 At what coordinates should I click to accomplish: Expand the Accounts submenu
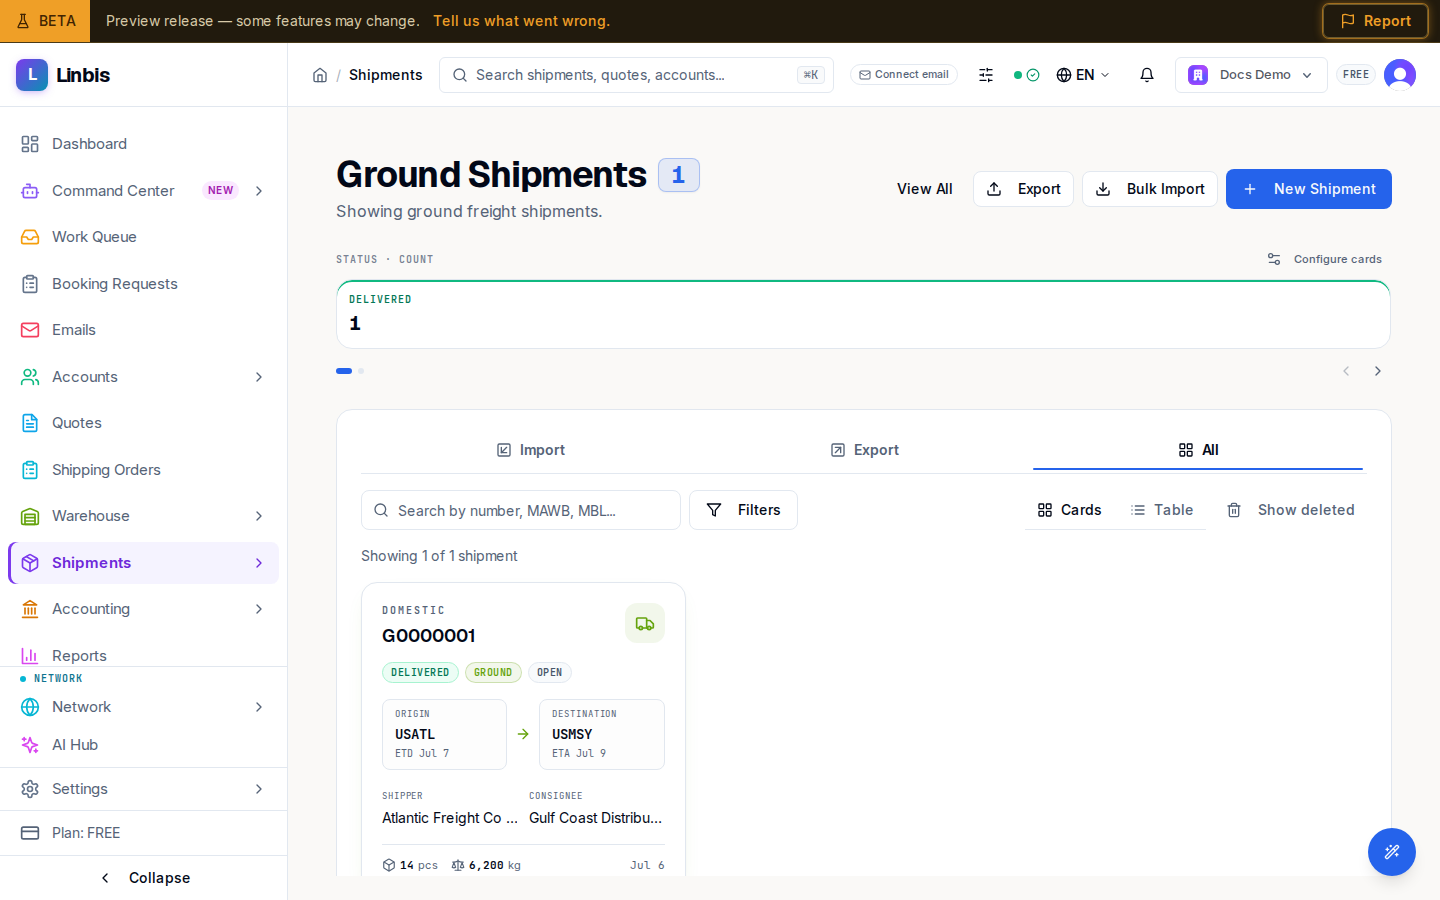click(x=259, y=377)
